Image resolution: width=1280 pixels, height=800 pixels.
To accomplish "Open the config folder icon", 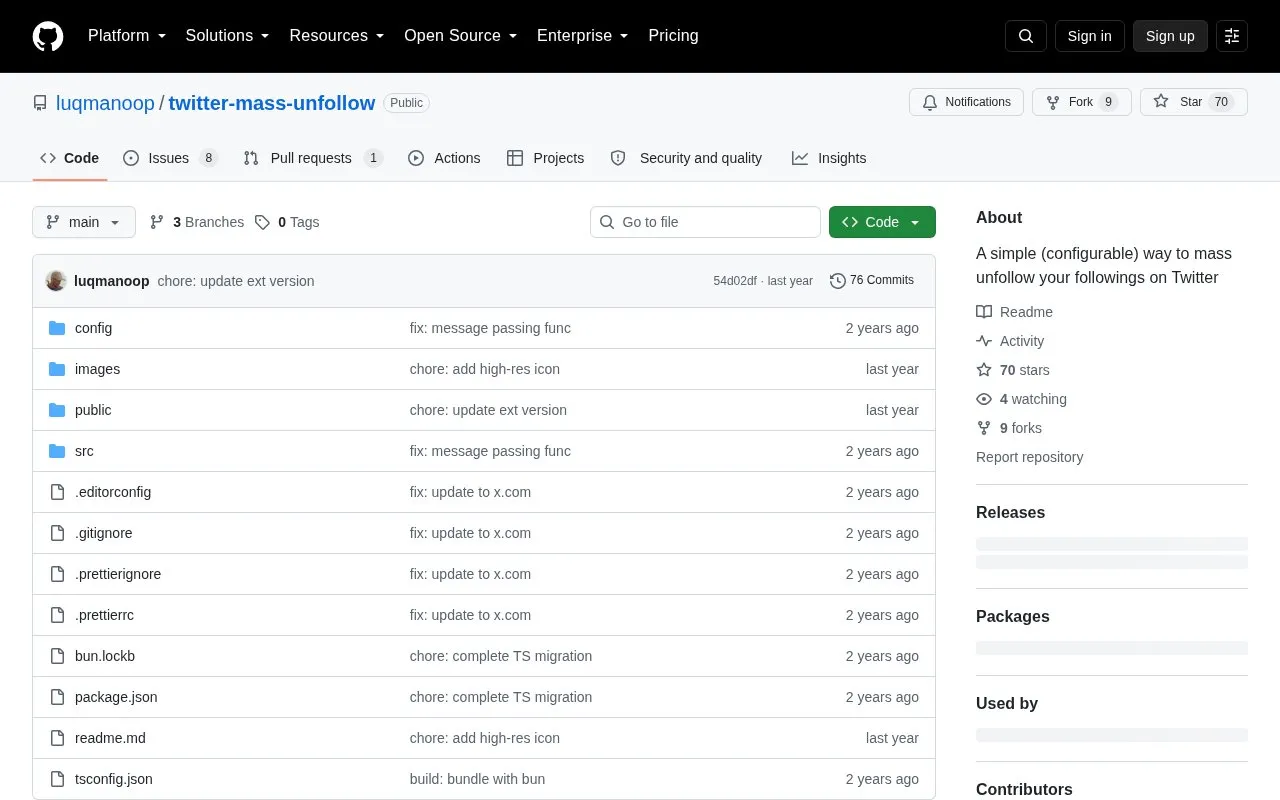I will (x=57, y=328).
